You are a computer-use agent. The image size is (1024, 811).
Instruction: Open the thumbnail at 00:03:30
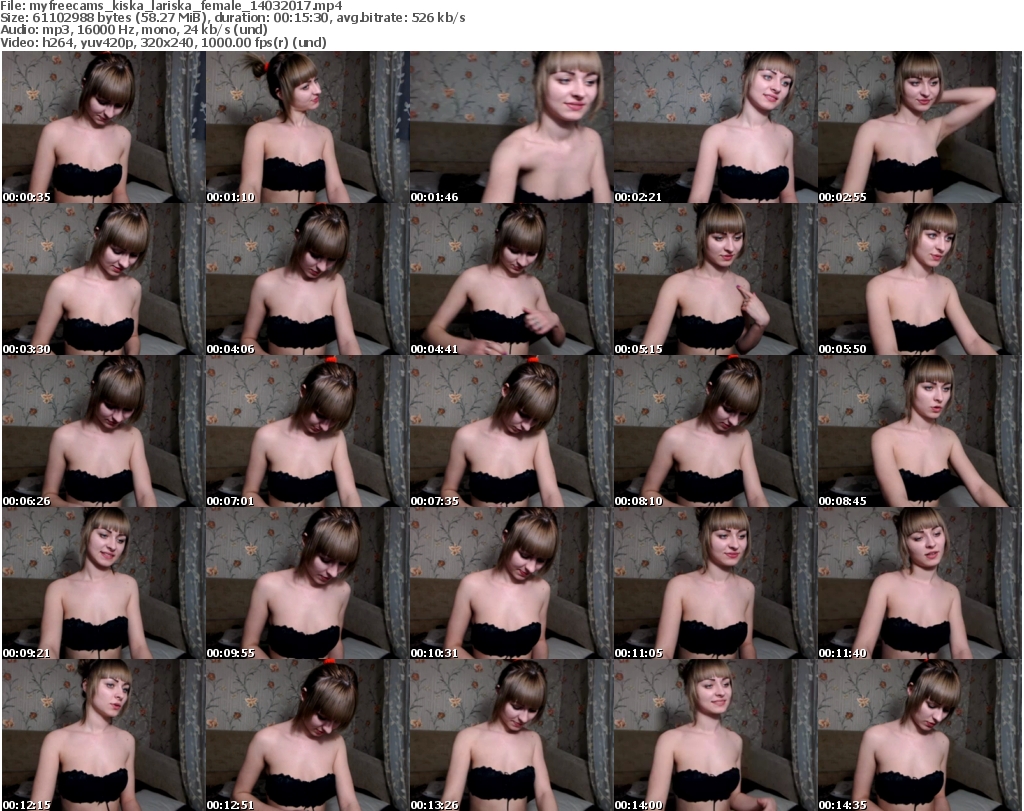point(104,279)
